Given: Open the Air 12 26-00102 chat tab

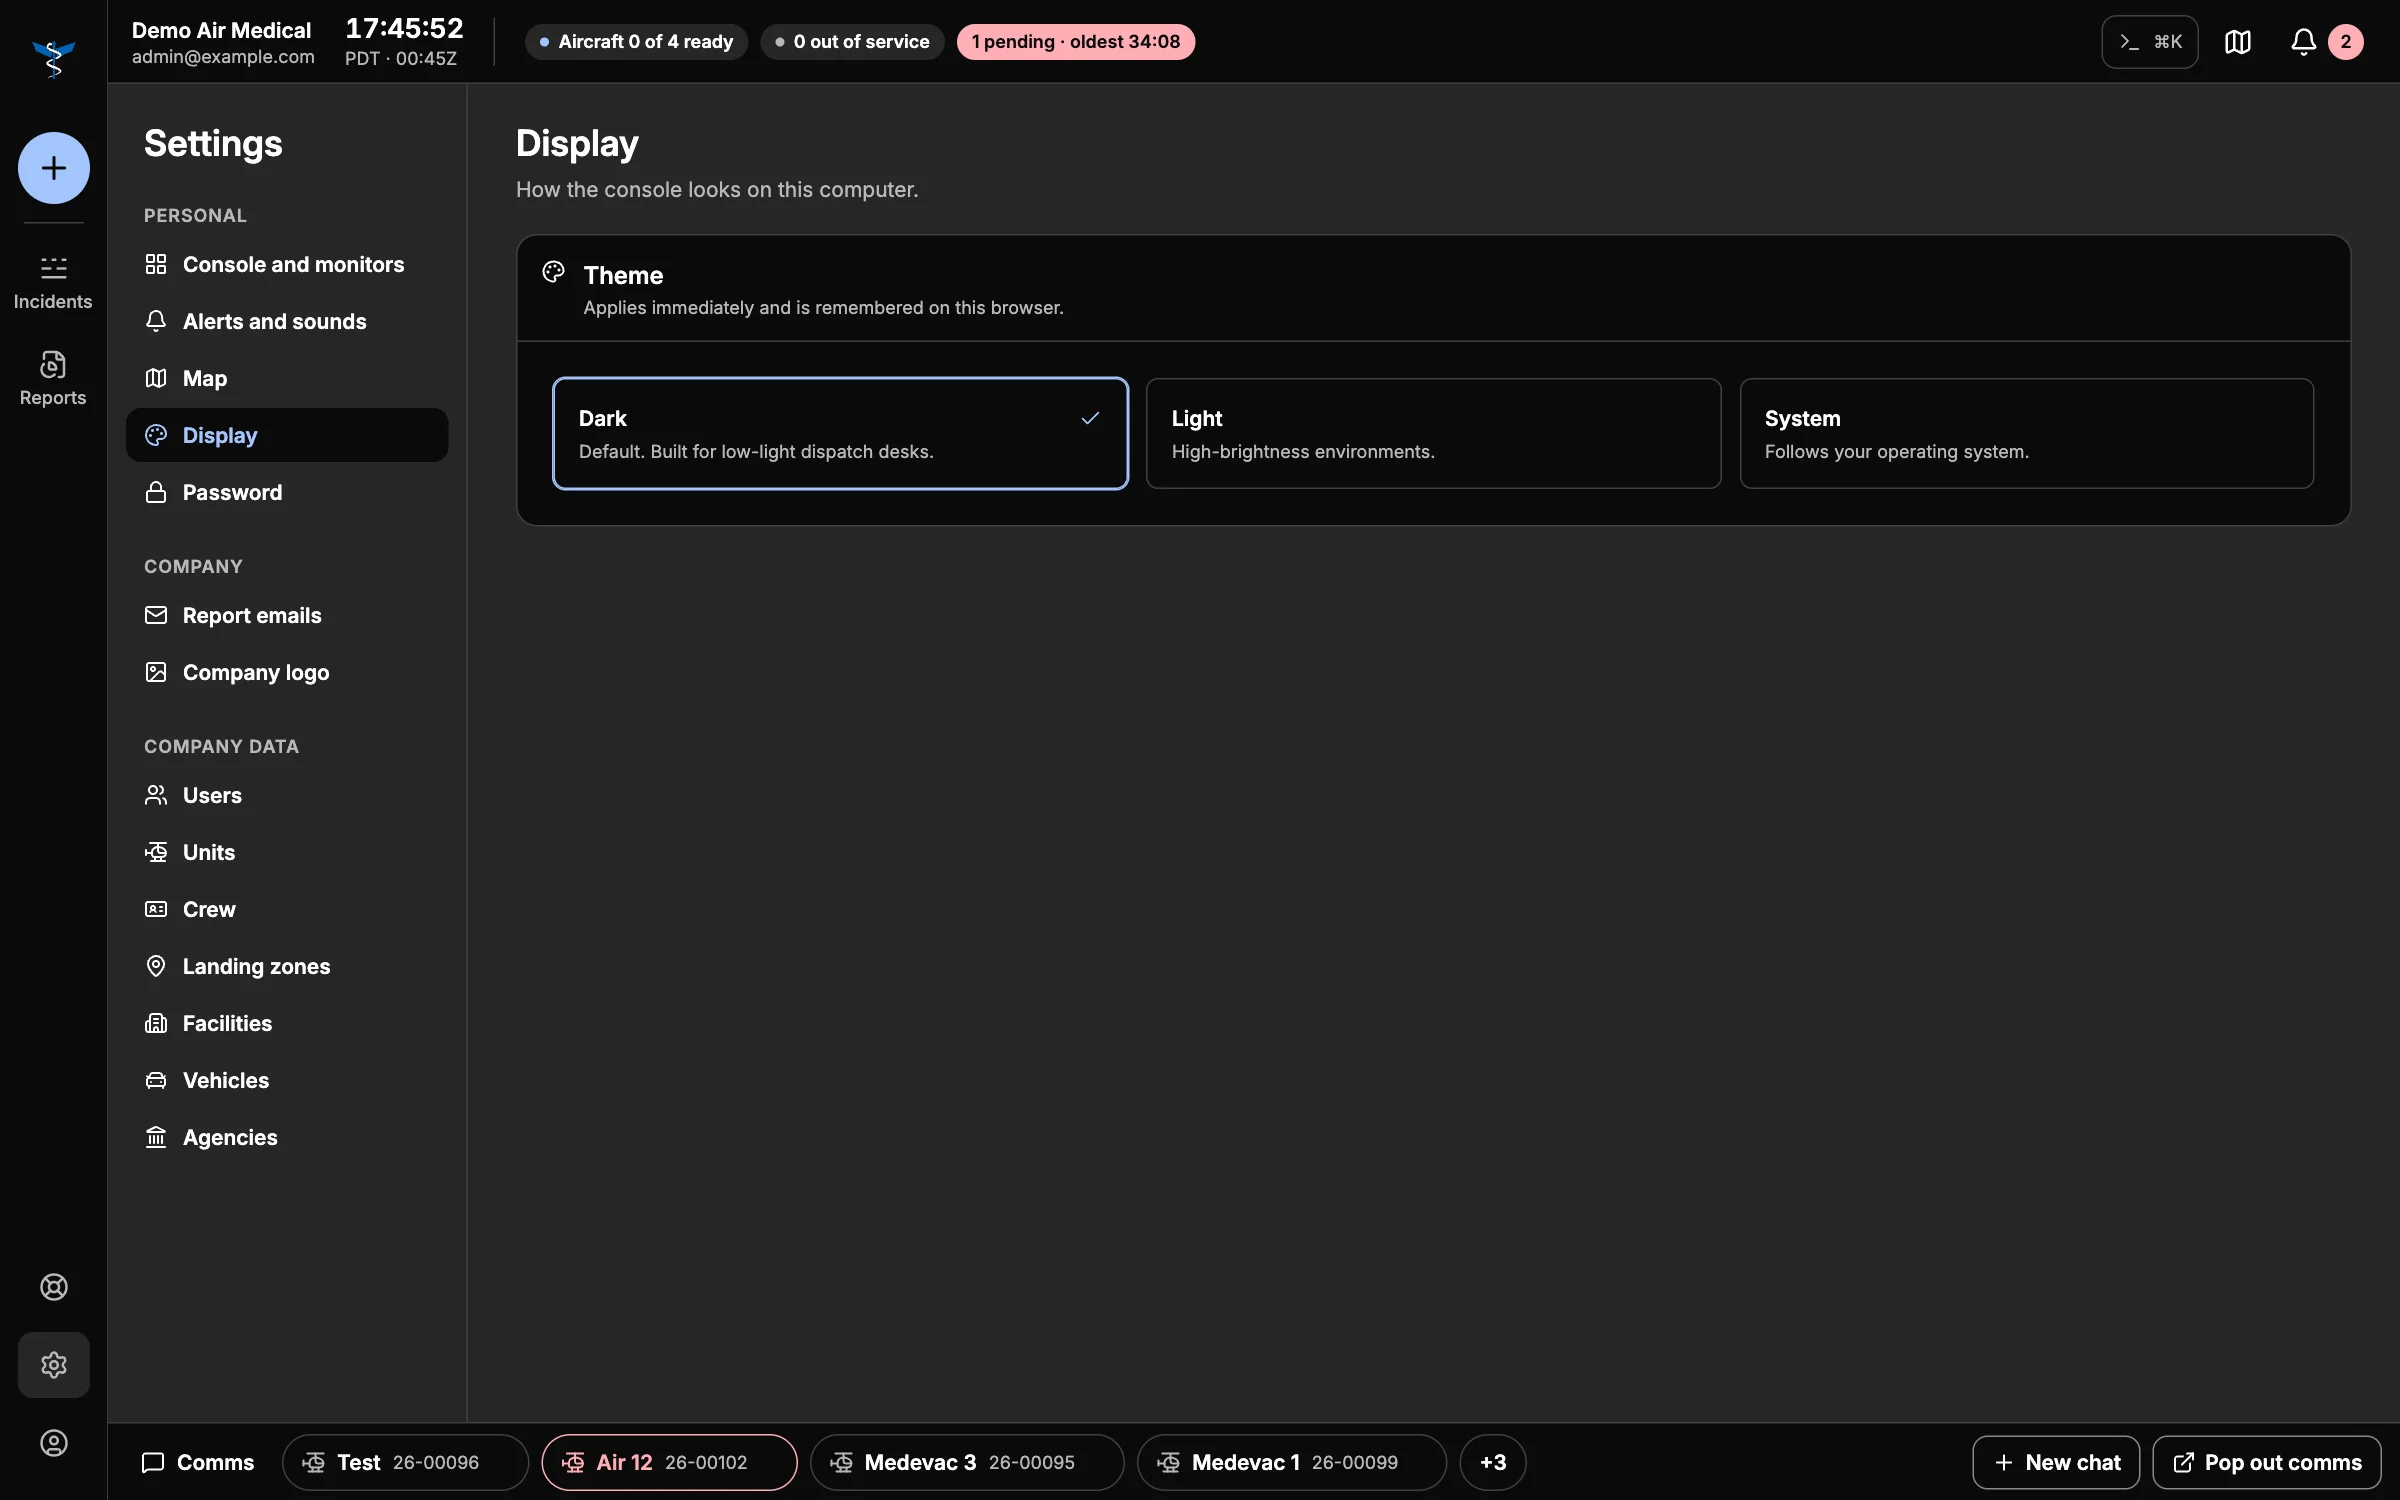Looking at the screenshot, I should (669, 1462).
